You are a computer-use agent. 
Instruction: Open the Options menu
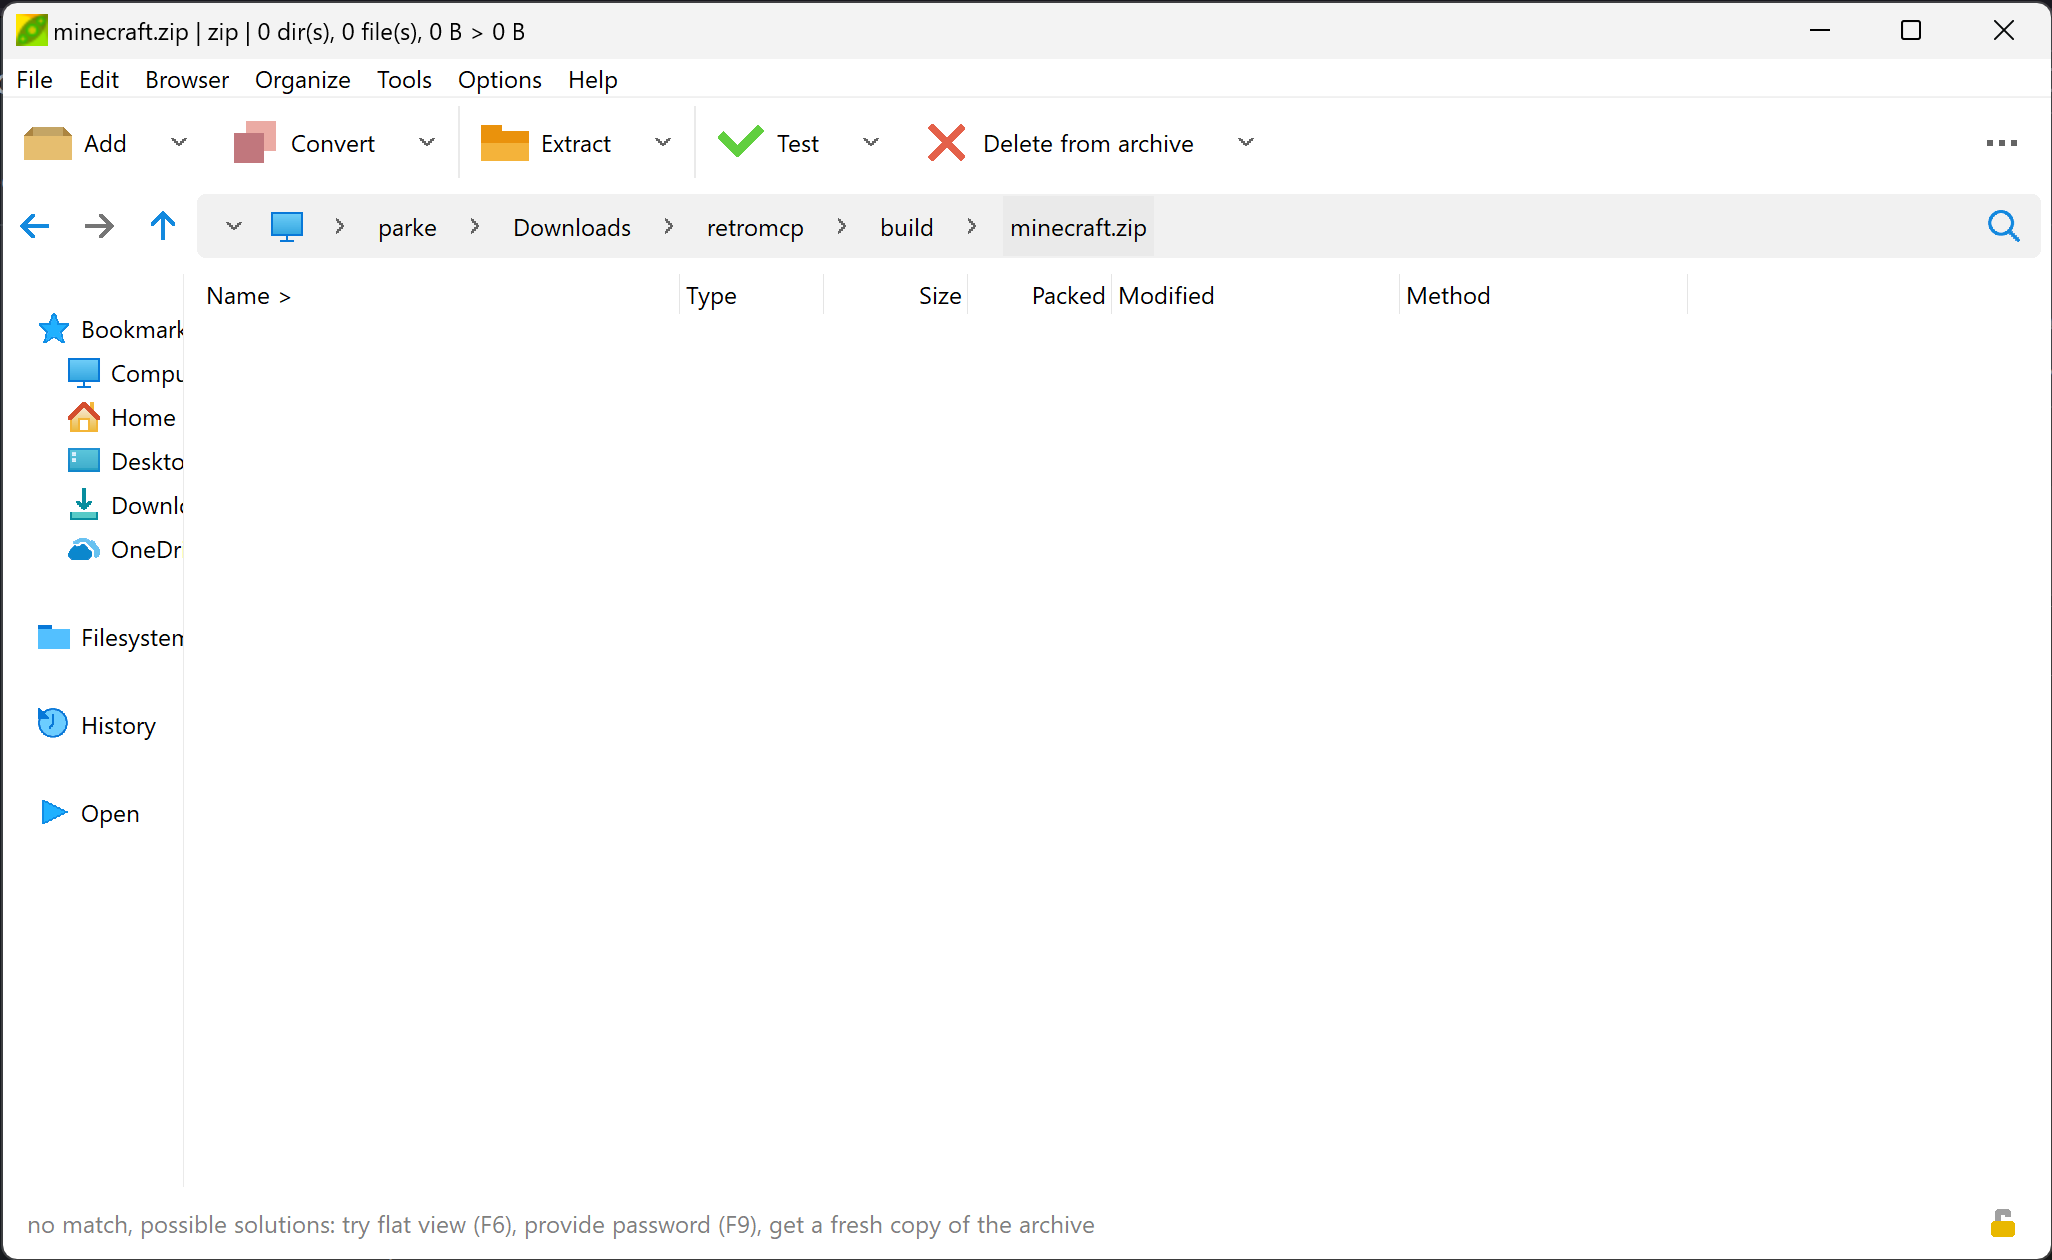(499, 80)
